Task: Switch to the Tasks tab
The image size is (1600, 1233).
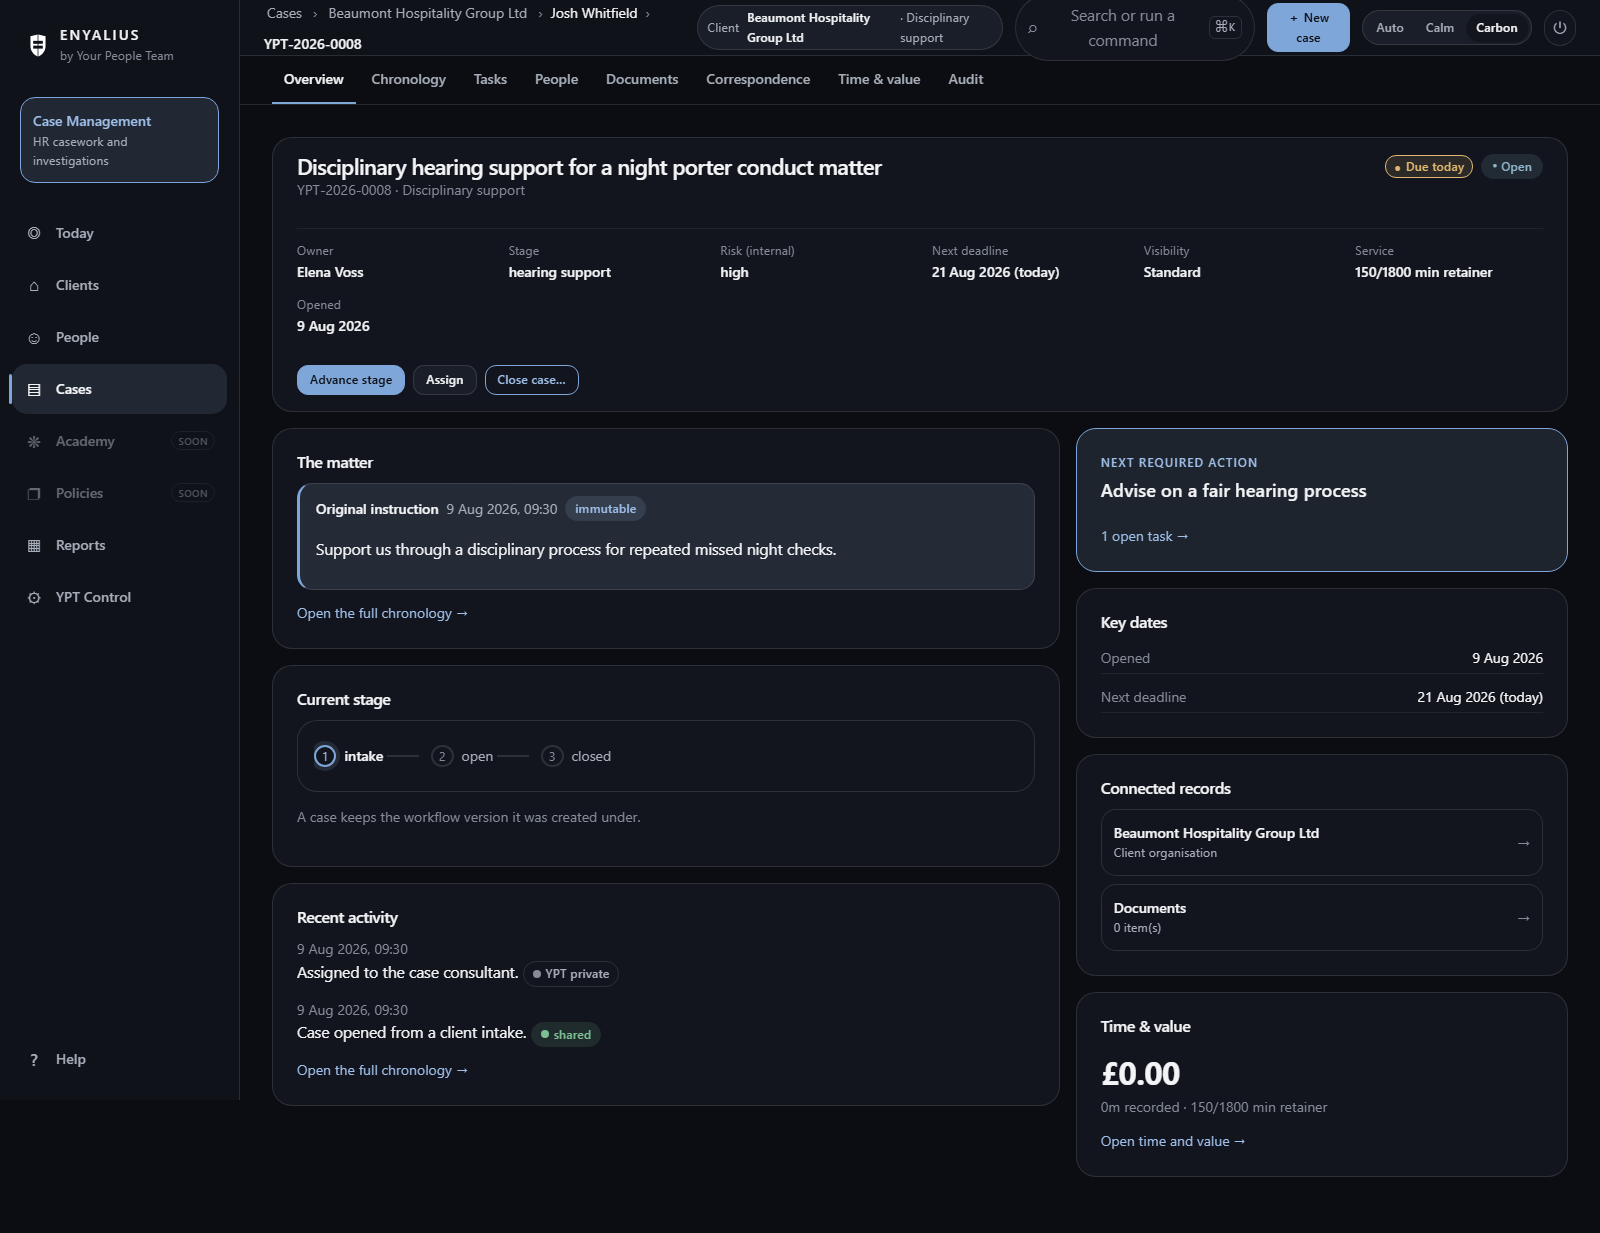Action: tap(490, 79)
